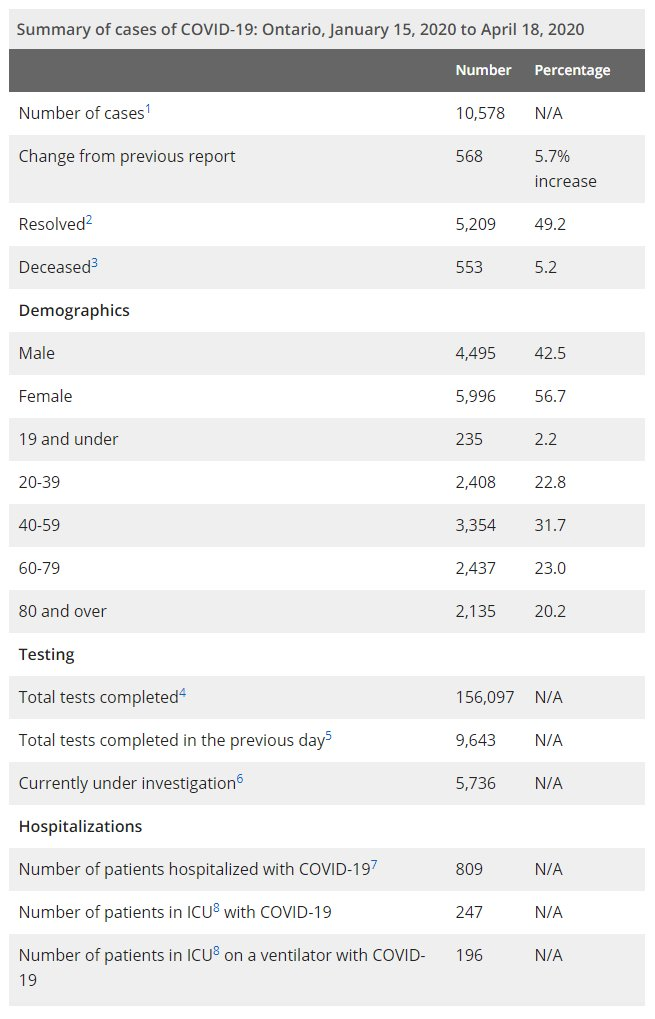The height and width of the screenshot is (1019, 655).
Task: Click the 156,097 total tests value
Action: coord(485,697)
